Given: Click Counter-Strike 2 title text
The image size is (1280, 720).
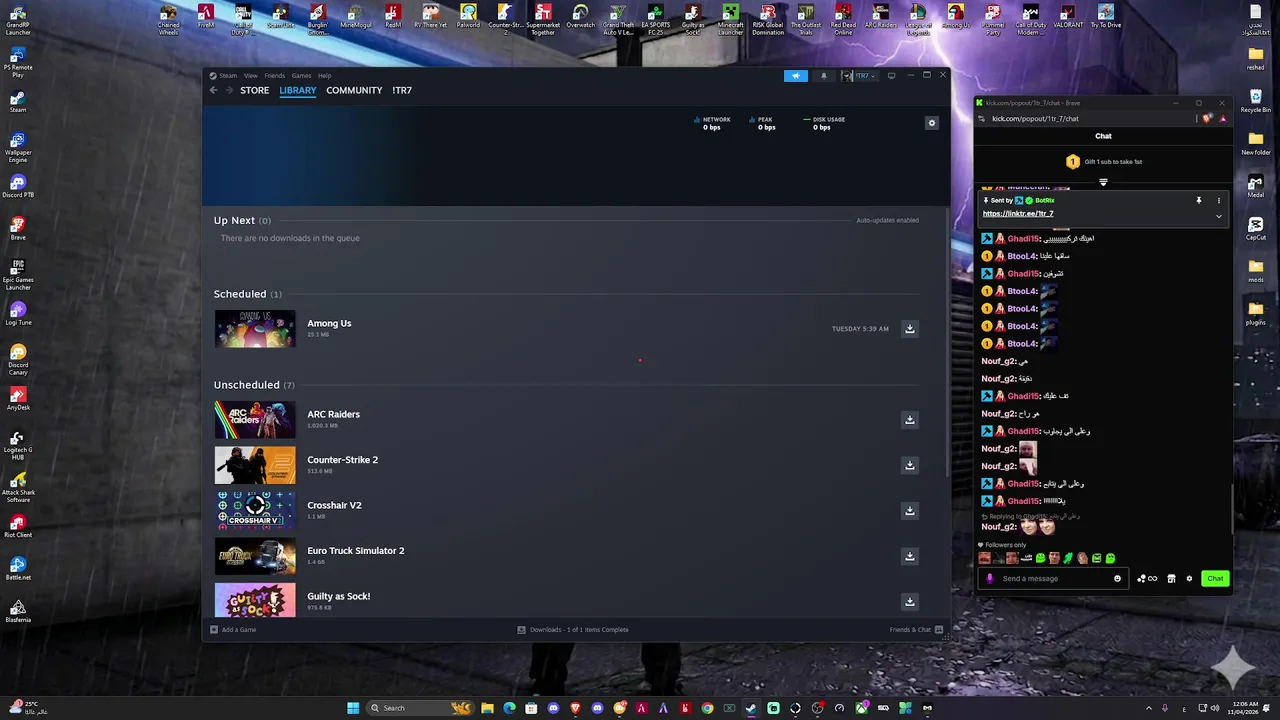Looking at the screenshot, I should [342, 460].
